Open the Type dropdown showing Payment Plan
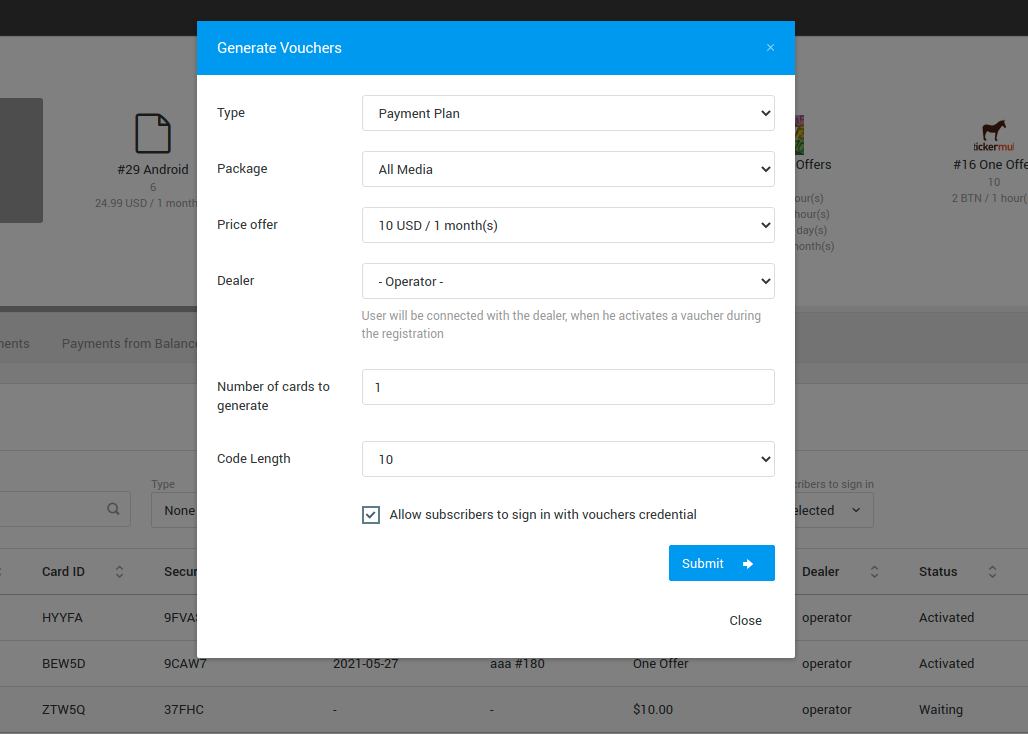This screenshot has width=1028, height=734. click(568, 113)
